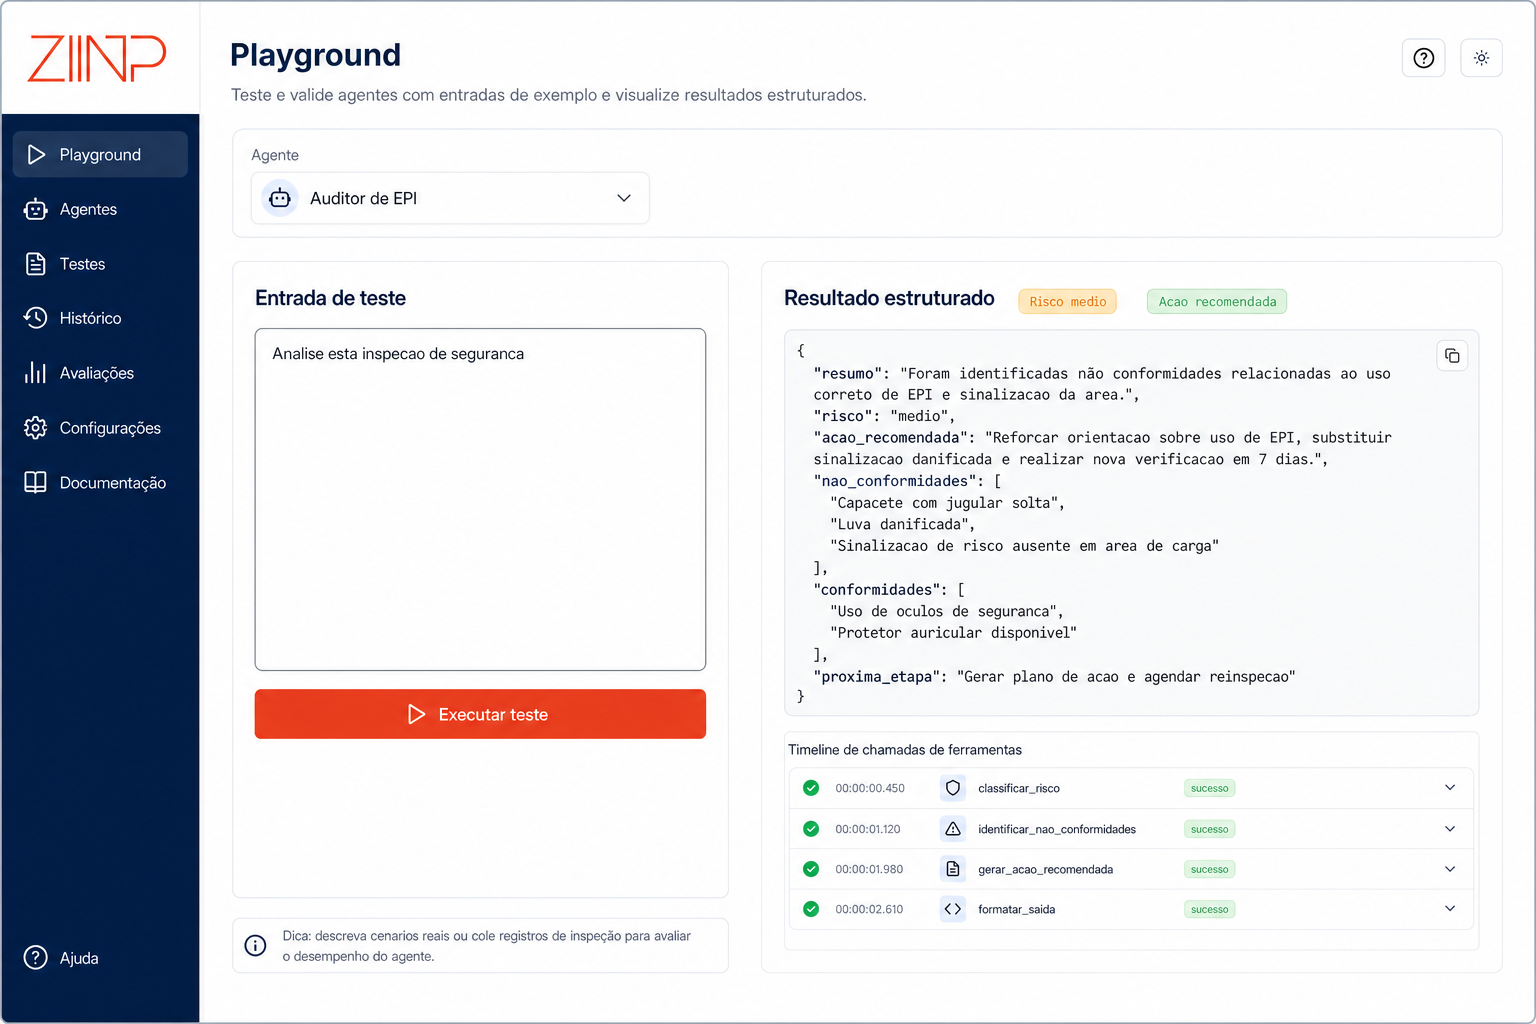
Task: Open the help question-mark icon in header
Action: (x=1423, y=58)
